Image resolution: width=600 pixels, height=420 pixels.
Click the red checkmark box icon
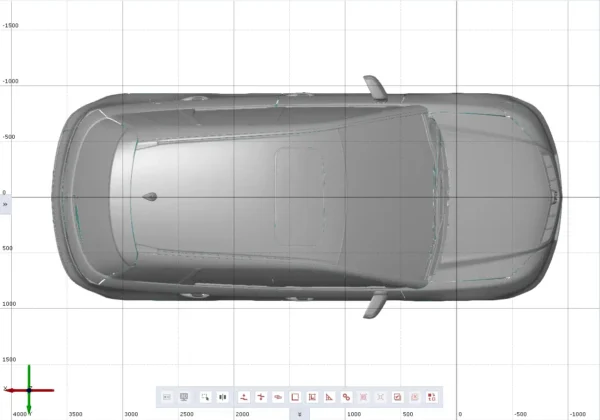tap(398, 397)
